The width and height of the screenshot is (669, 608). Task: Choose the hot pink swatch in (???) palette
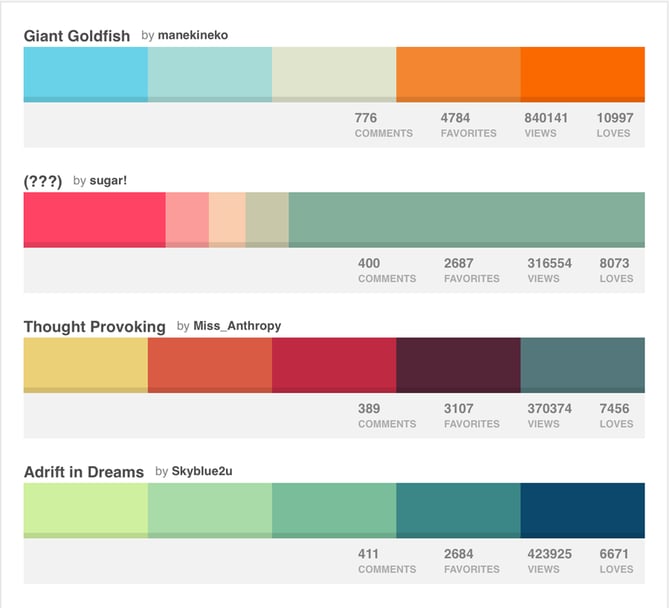coord(94,219)
